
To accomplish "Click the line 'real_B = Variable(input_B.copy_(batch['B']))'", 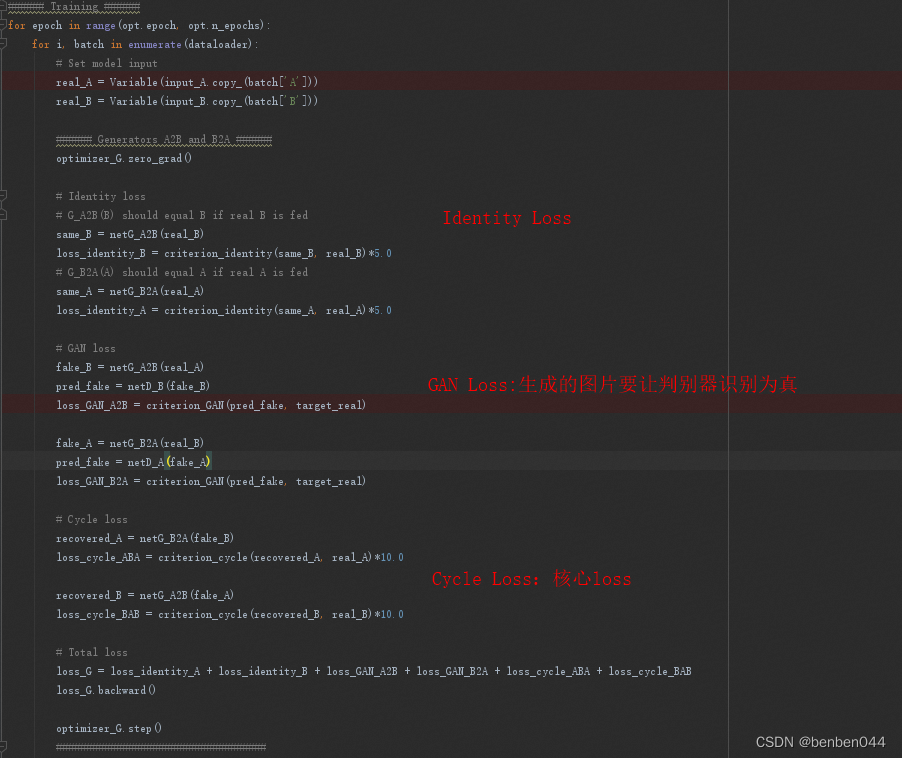I will pos(187,101).
